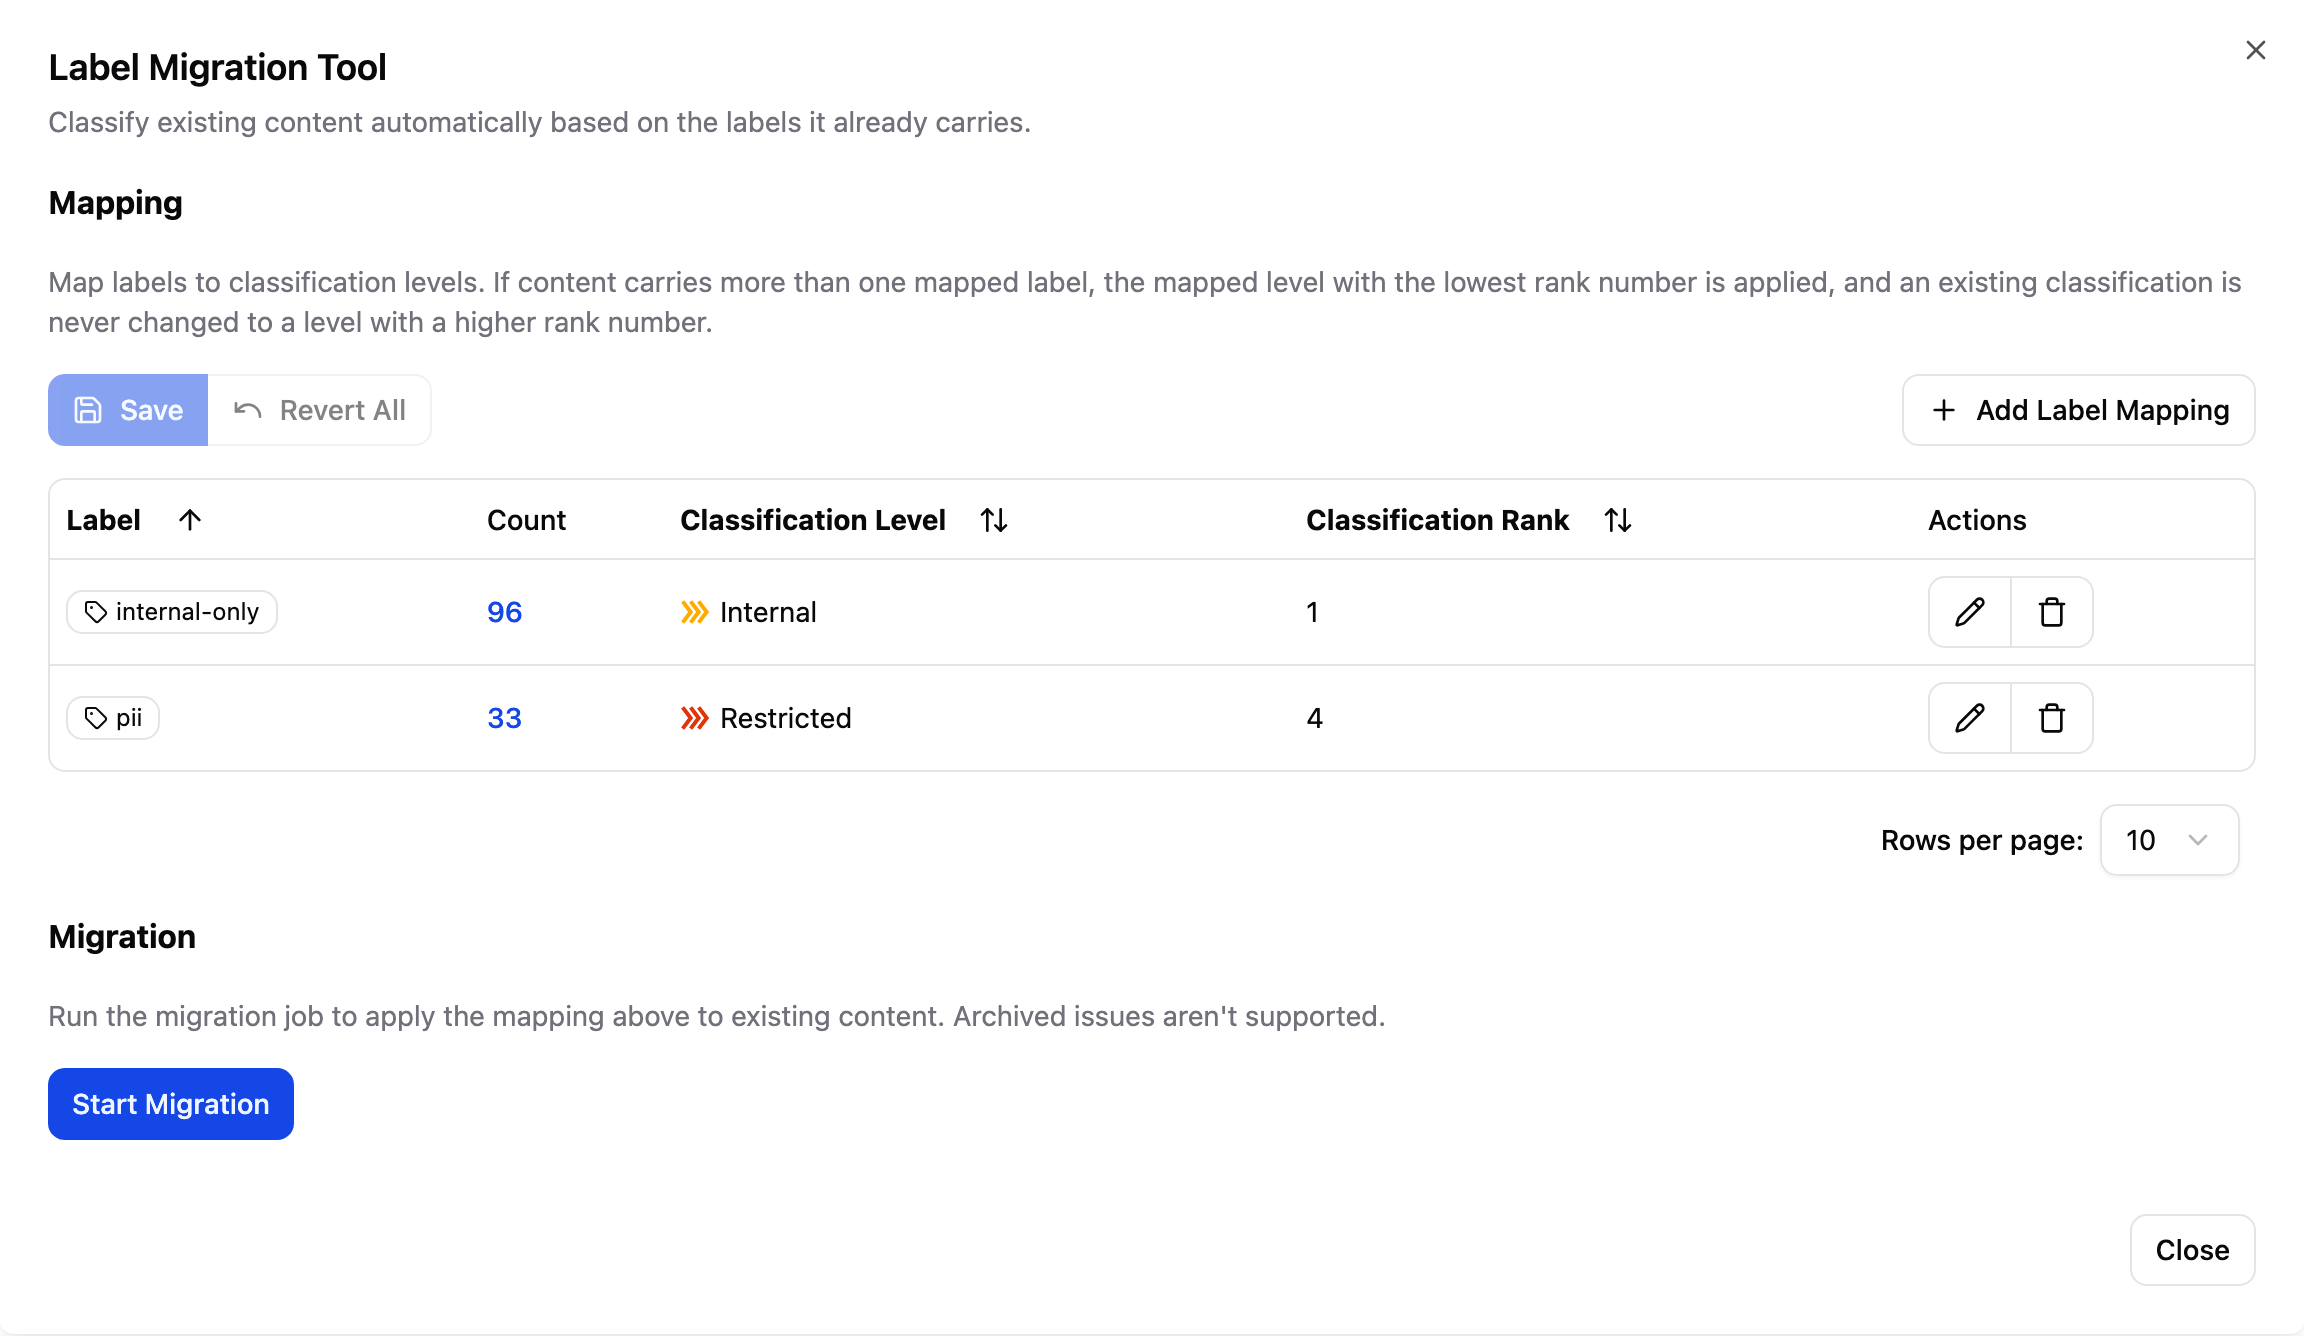Sort by Classification Rank arrows
This screenshot has height=1336, width=2304.
click(x=1618, y=520)
